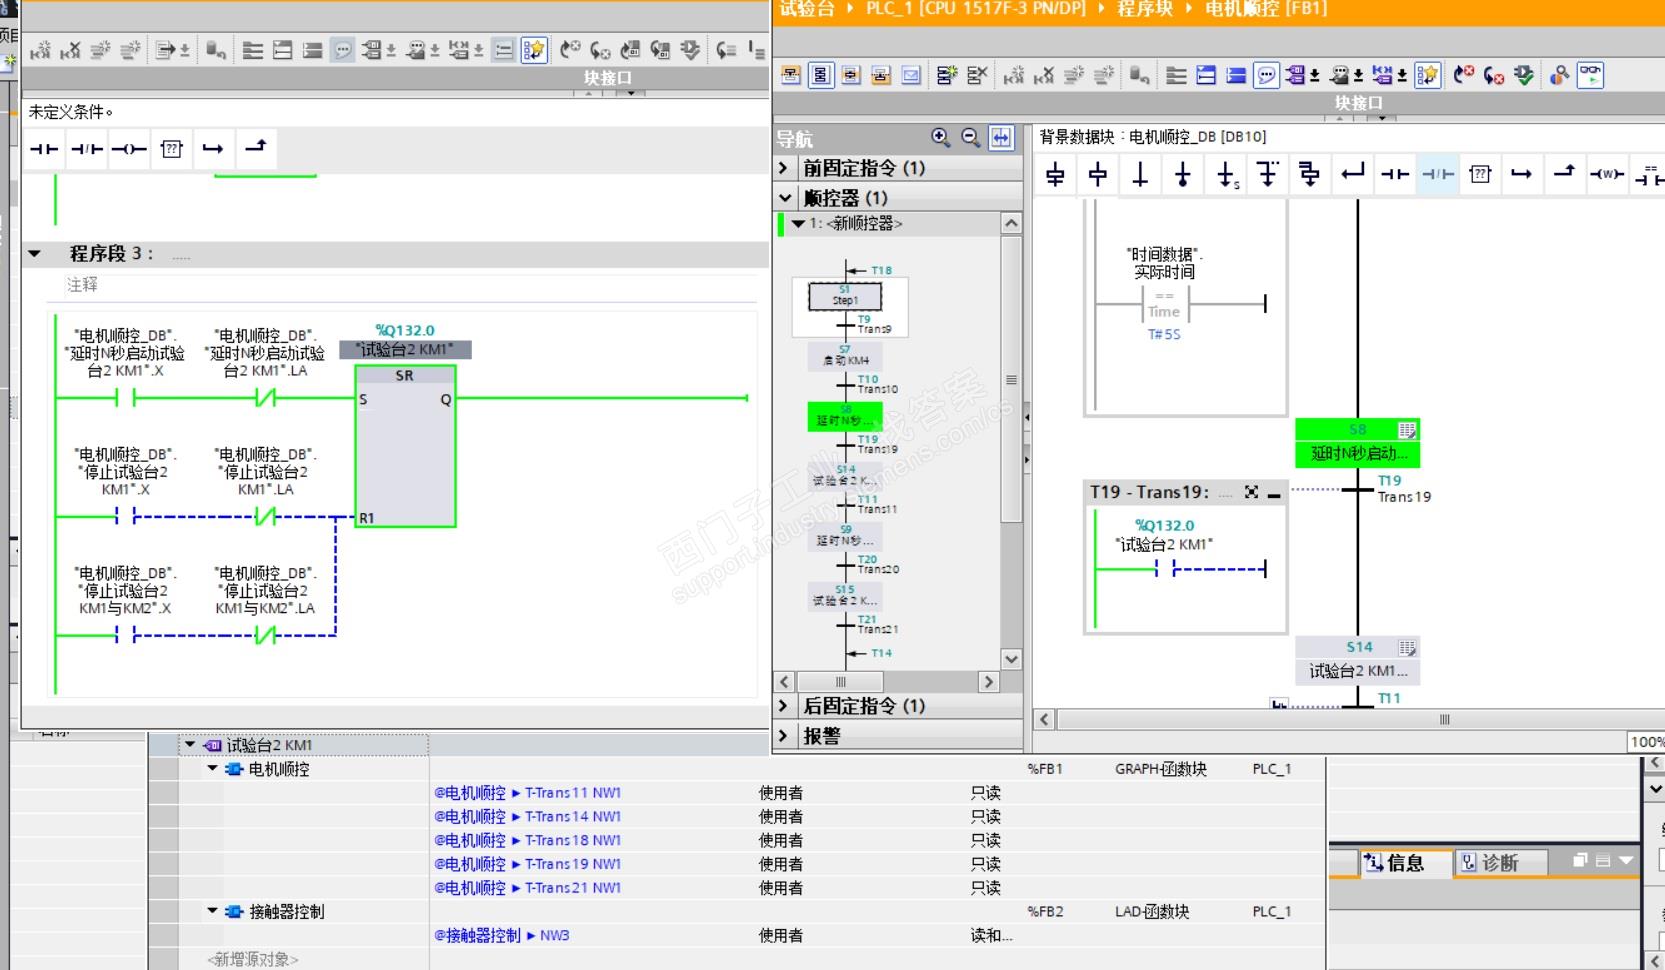This screenshot has height=970, width=1665.
Task: Click the navigation panel vertical scrollbar
Action: [x=1011, y=380]
